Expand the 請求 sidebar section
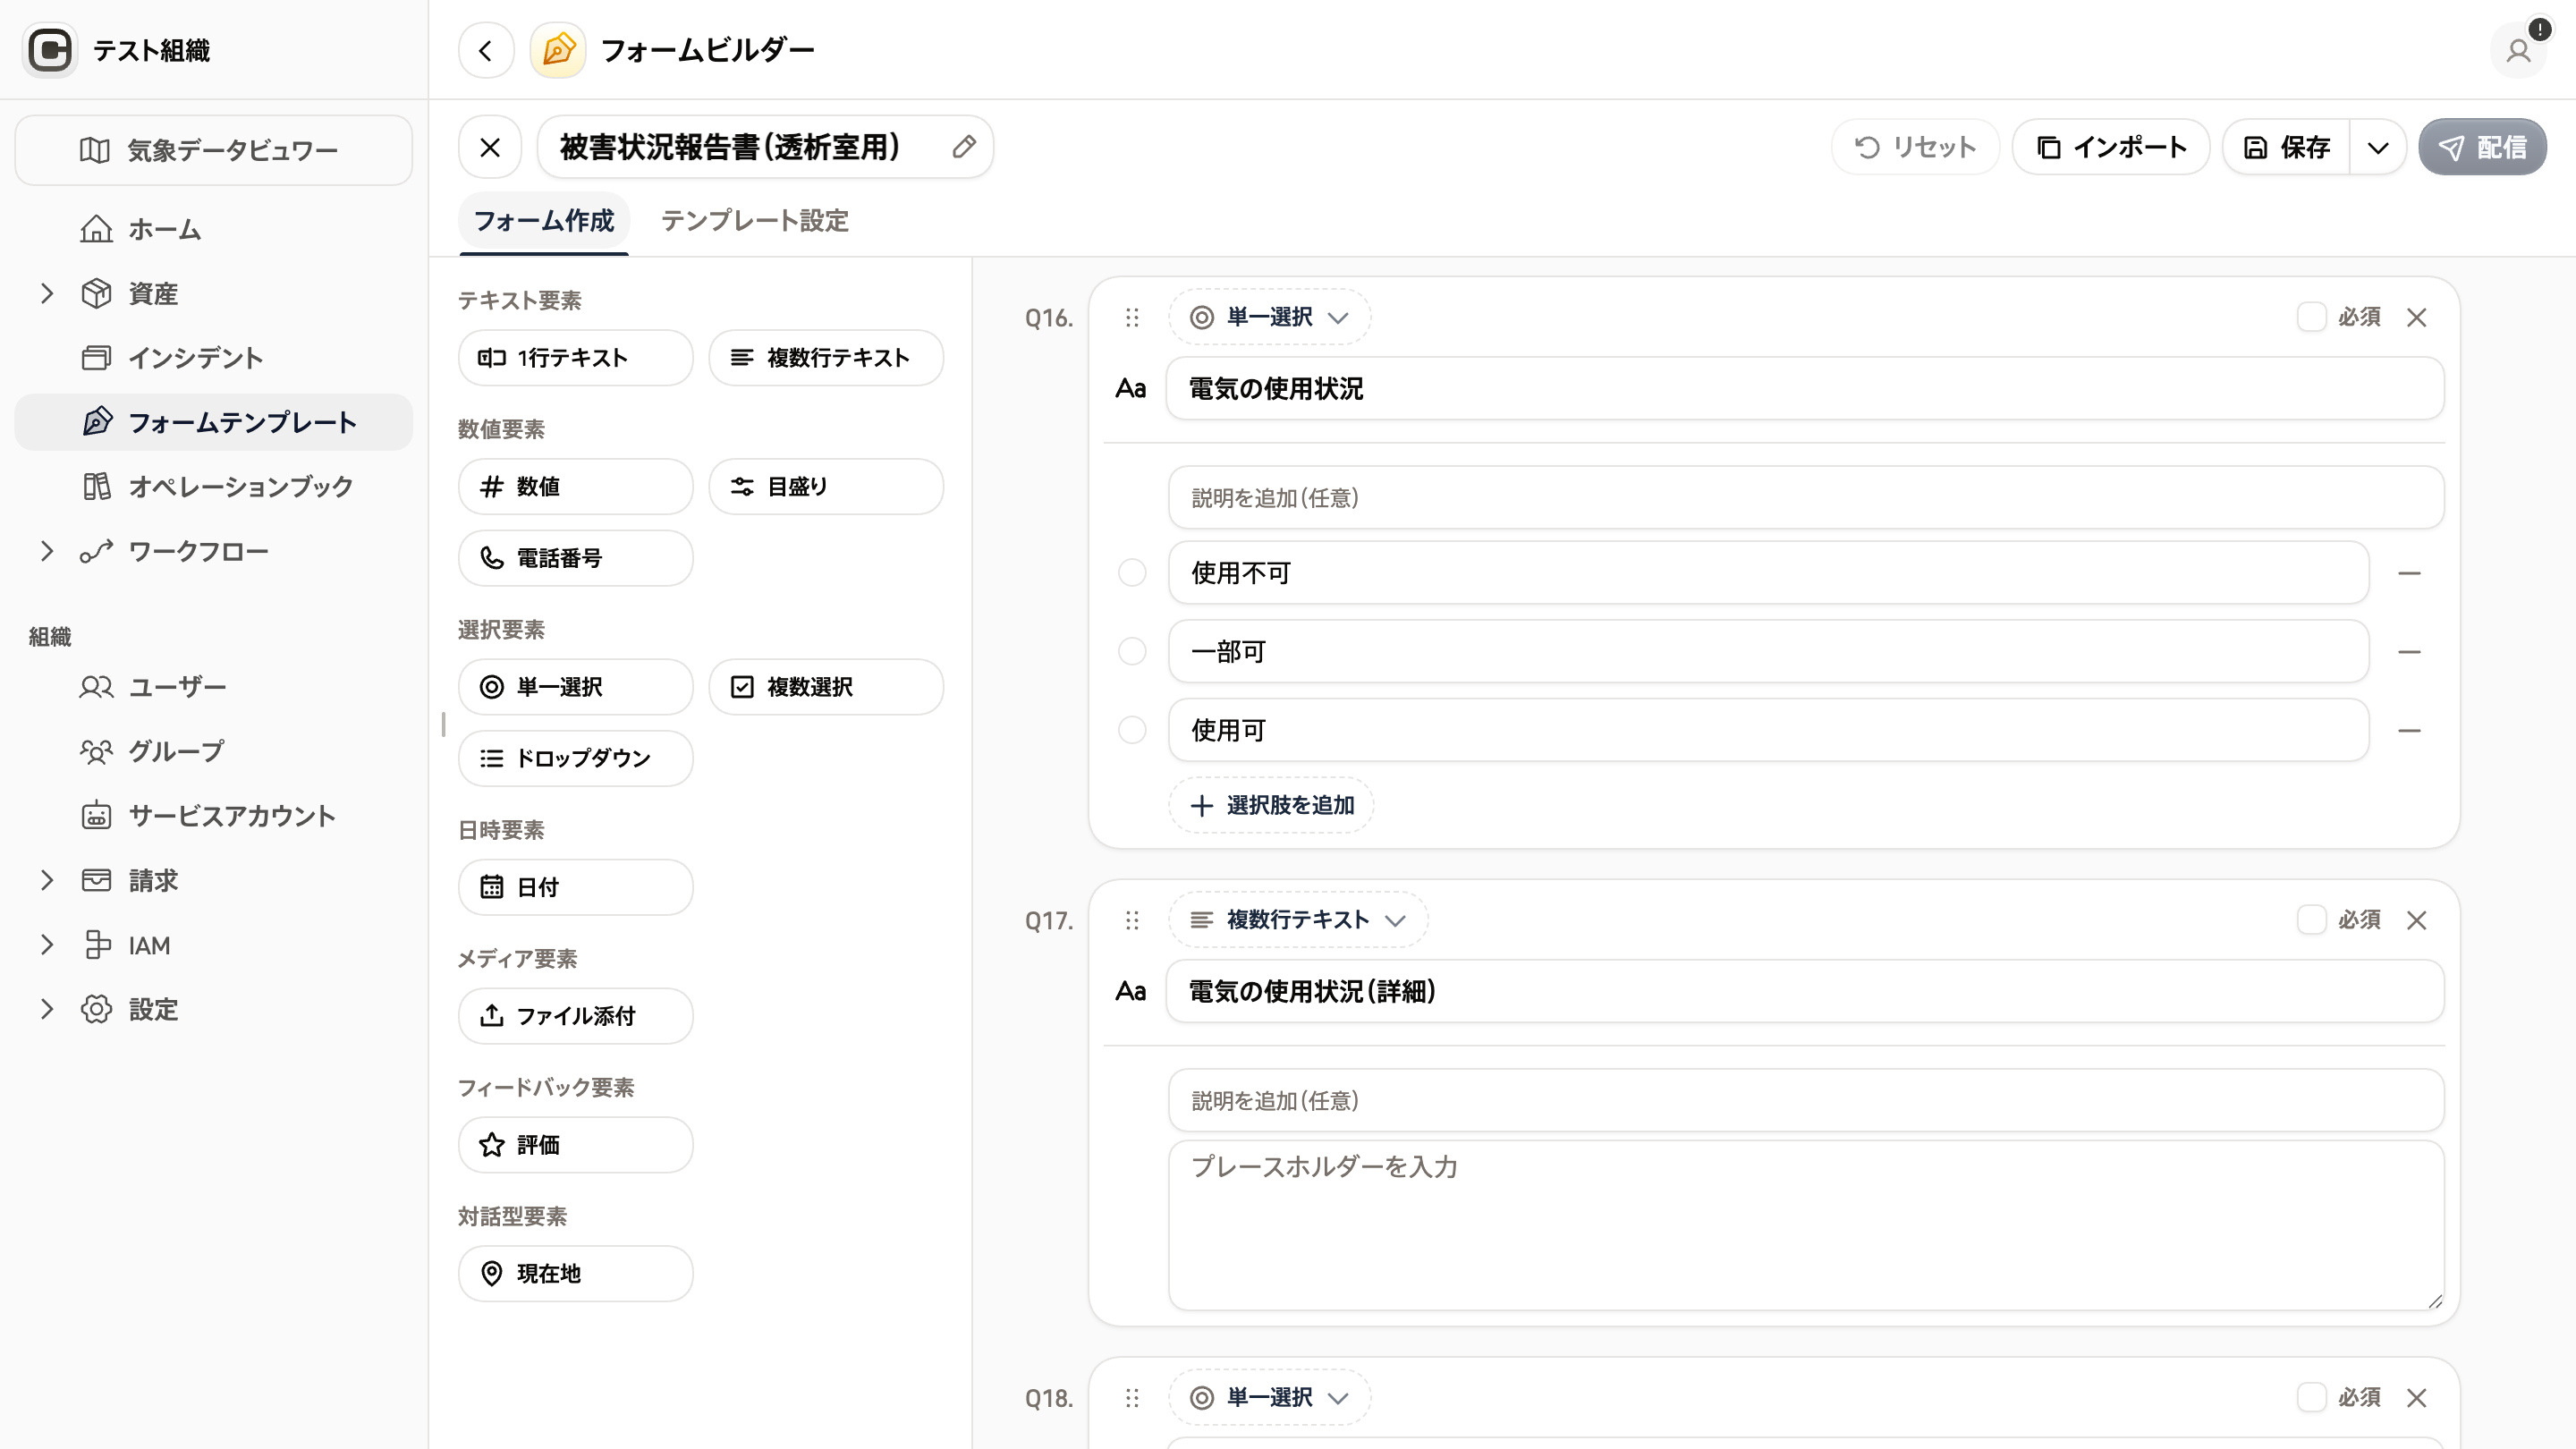 click(46, 881)
